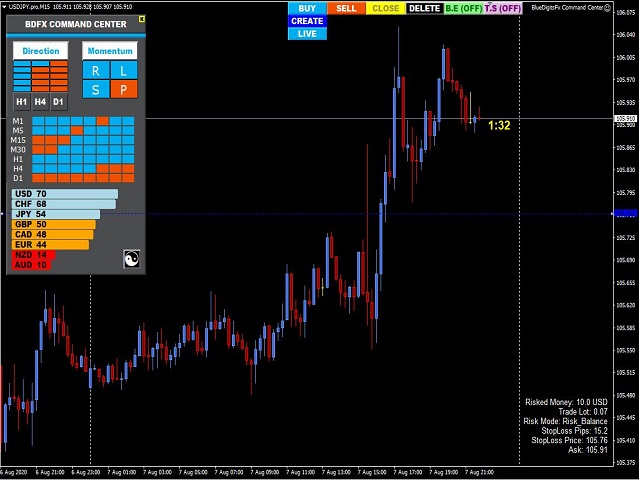Click the current price 105.910 axis label
The height and width of the screenshot is (480, 640).
[626, 118]
